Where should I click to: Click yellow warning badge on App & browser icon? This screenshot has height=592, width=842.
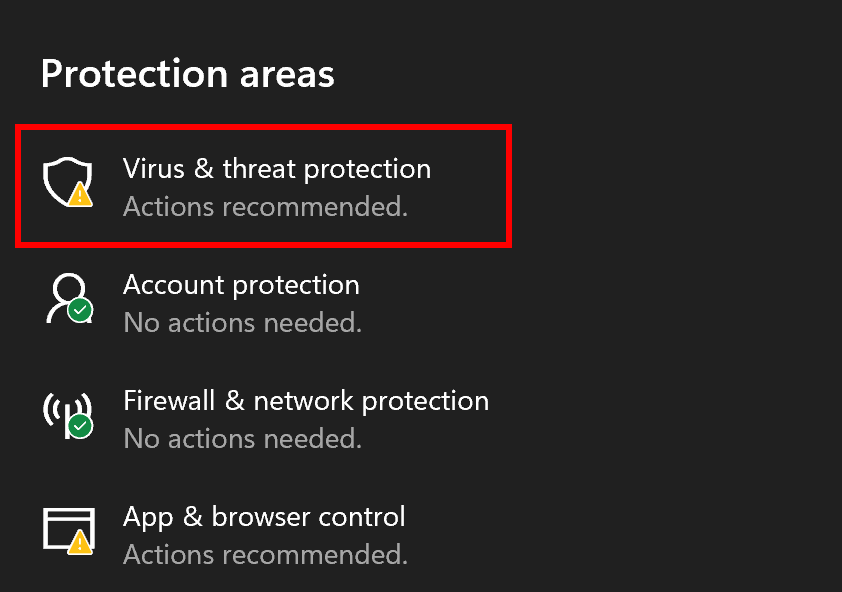[82, 543]
